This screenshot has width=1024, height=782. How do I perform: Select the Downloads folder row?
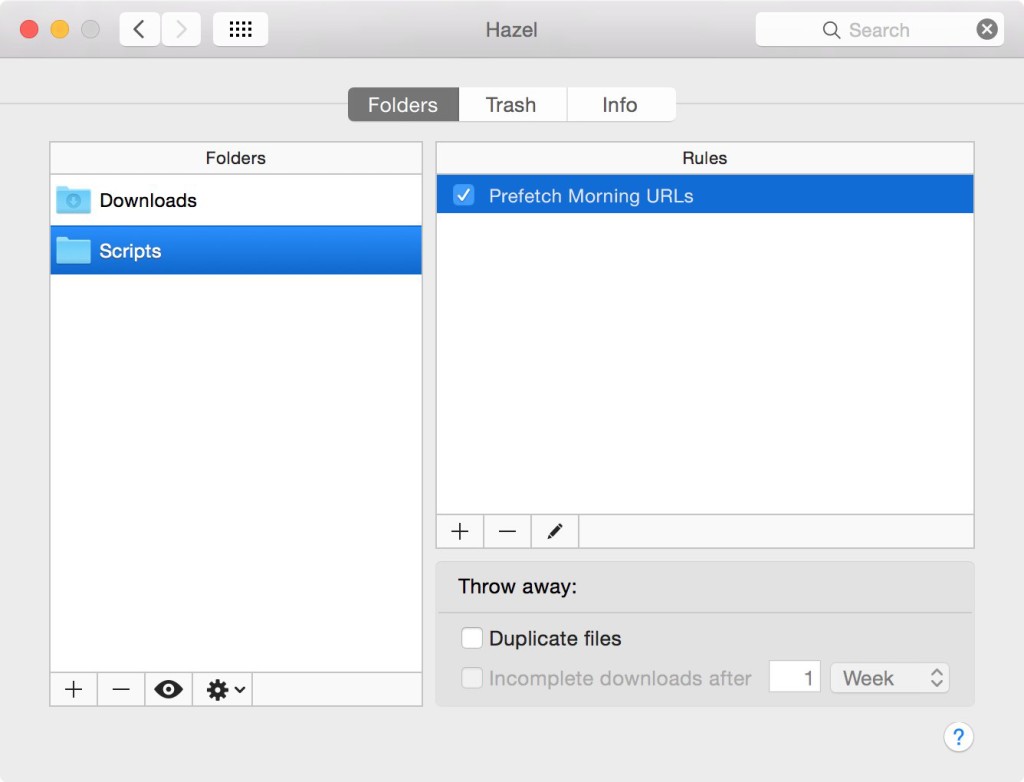pyautogui.click(x=236, y=200)
